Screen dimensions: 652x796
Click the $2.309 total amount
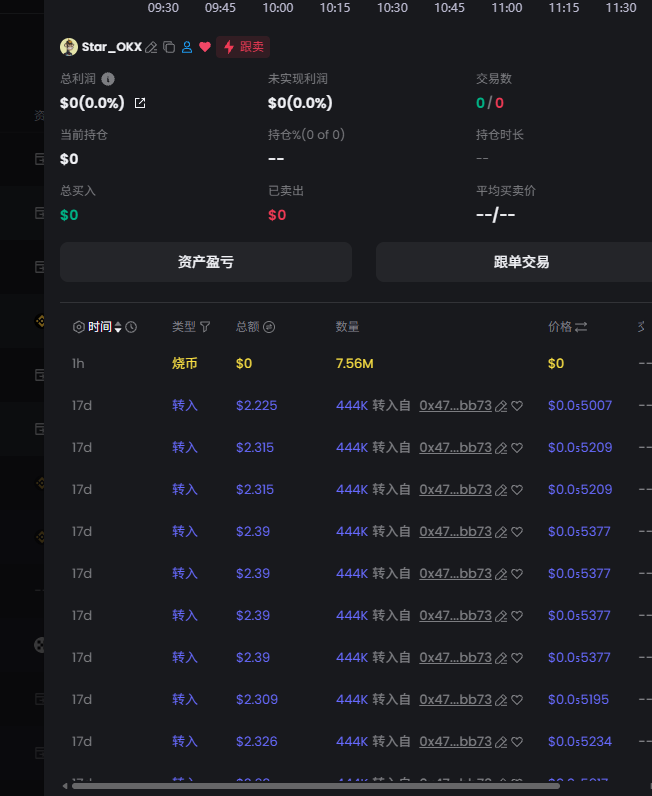coord(257,700)
